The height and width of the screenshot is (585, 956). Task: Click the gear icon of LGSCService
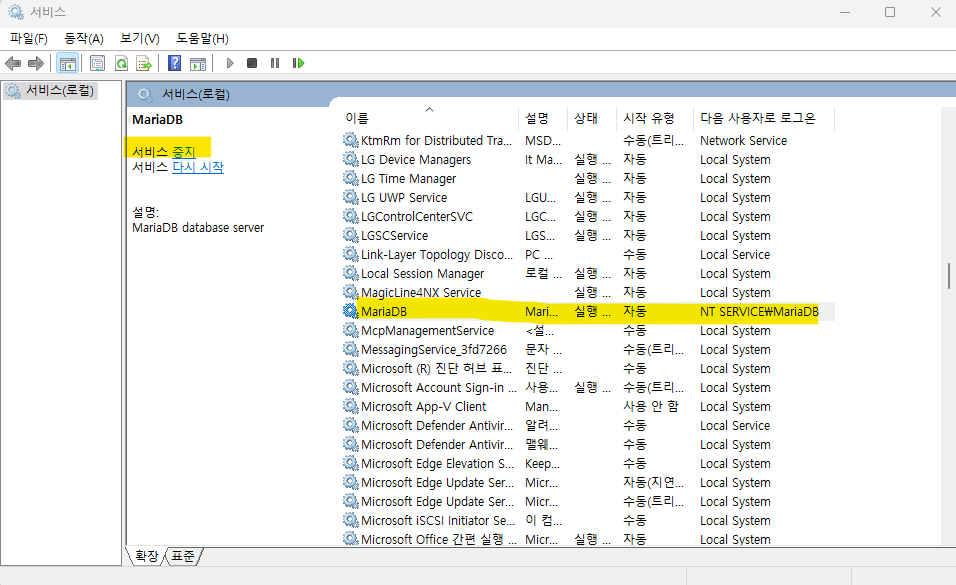tap(350, 235)
